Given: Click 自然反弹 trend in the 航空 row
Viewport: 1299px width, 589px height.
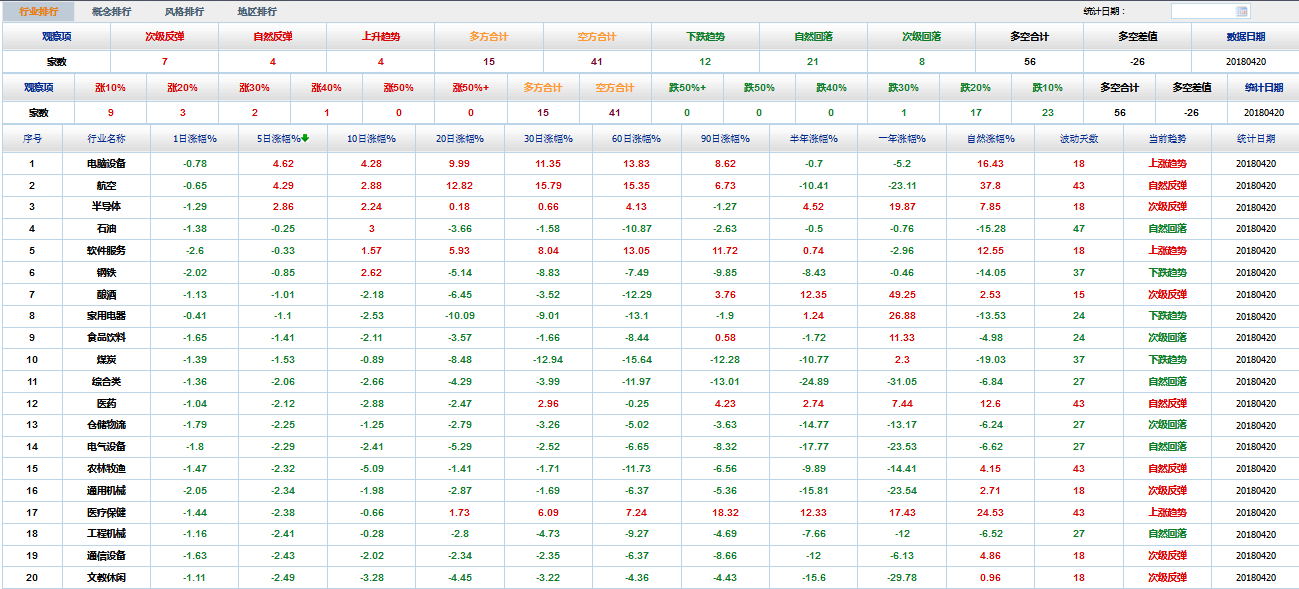Looking at the screenshot, I should (x=1167, y=185).
